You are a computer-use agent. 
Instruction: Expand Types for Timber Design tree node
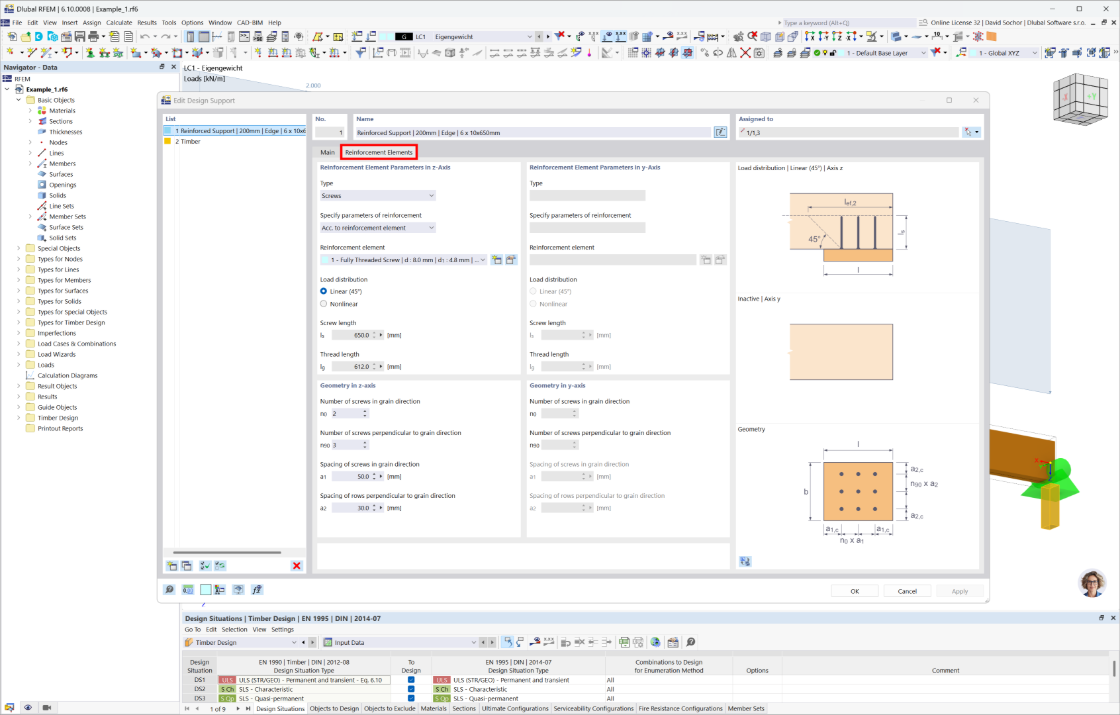[x=19, y=322]
